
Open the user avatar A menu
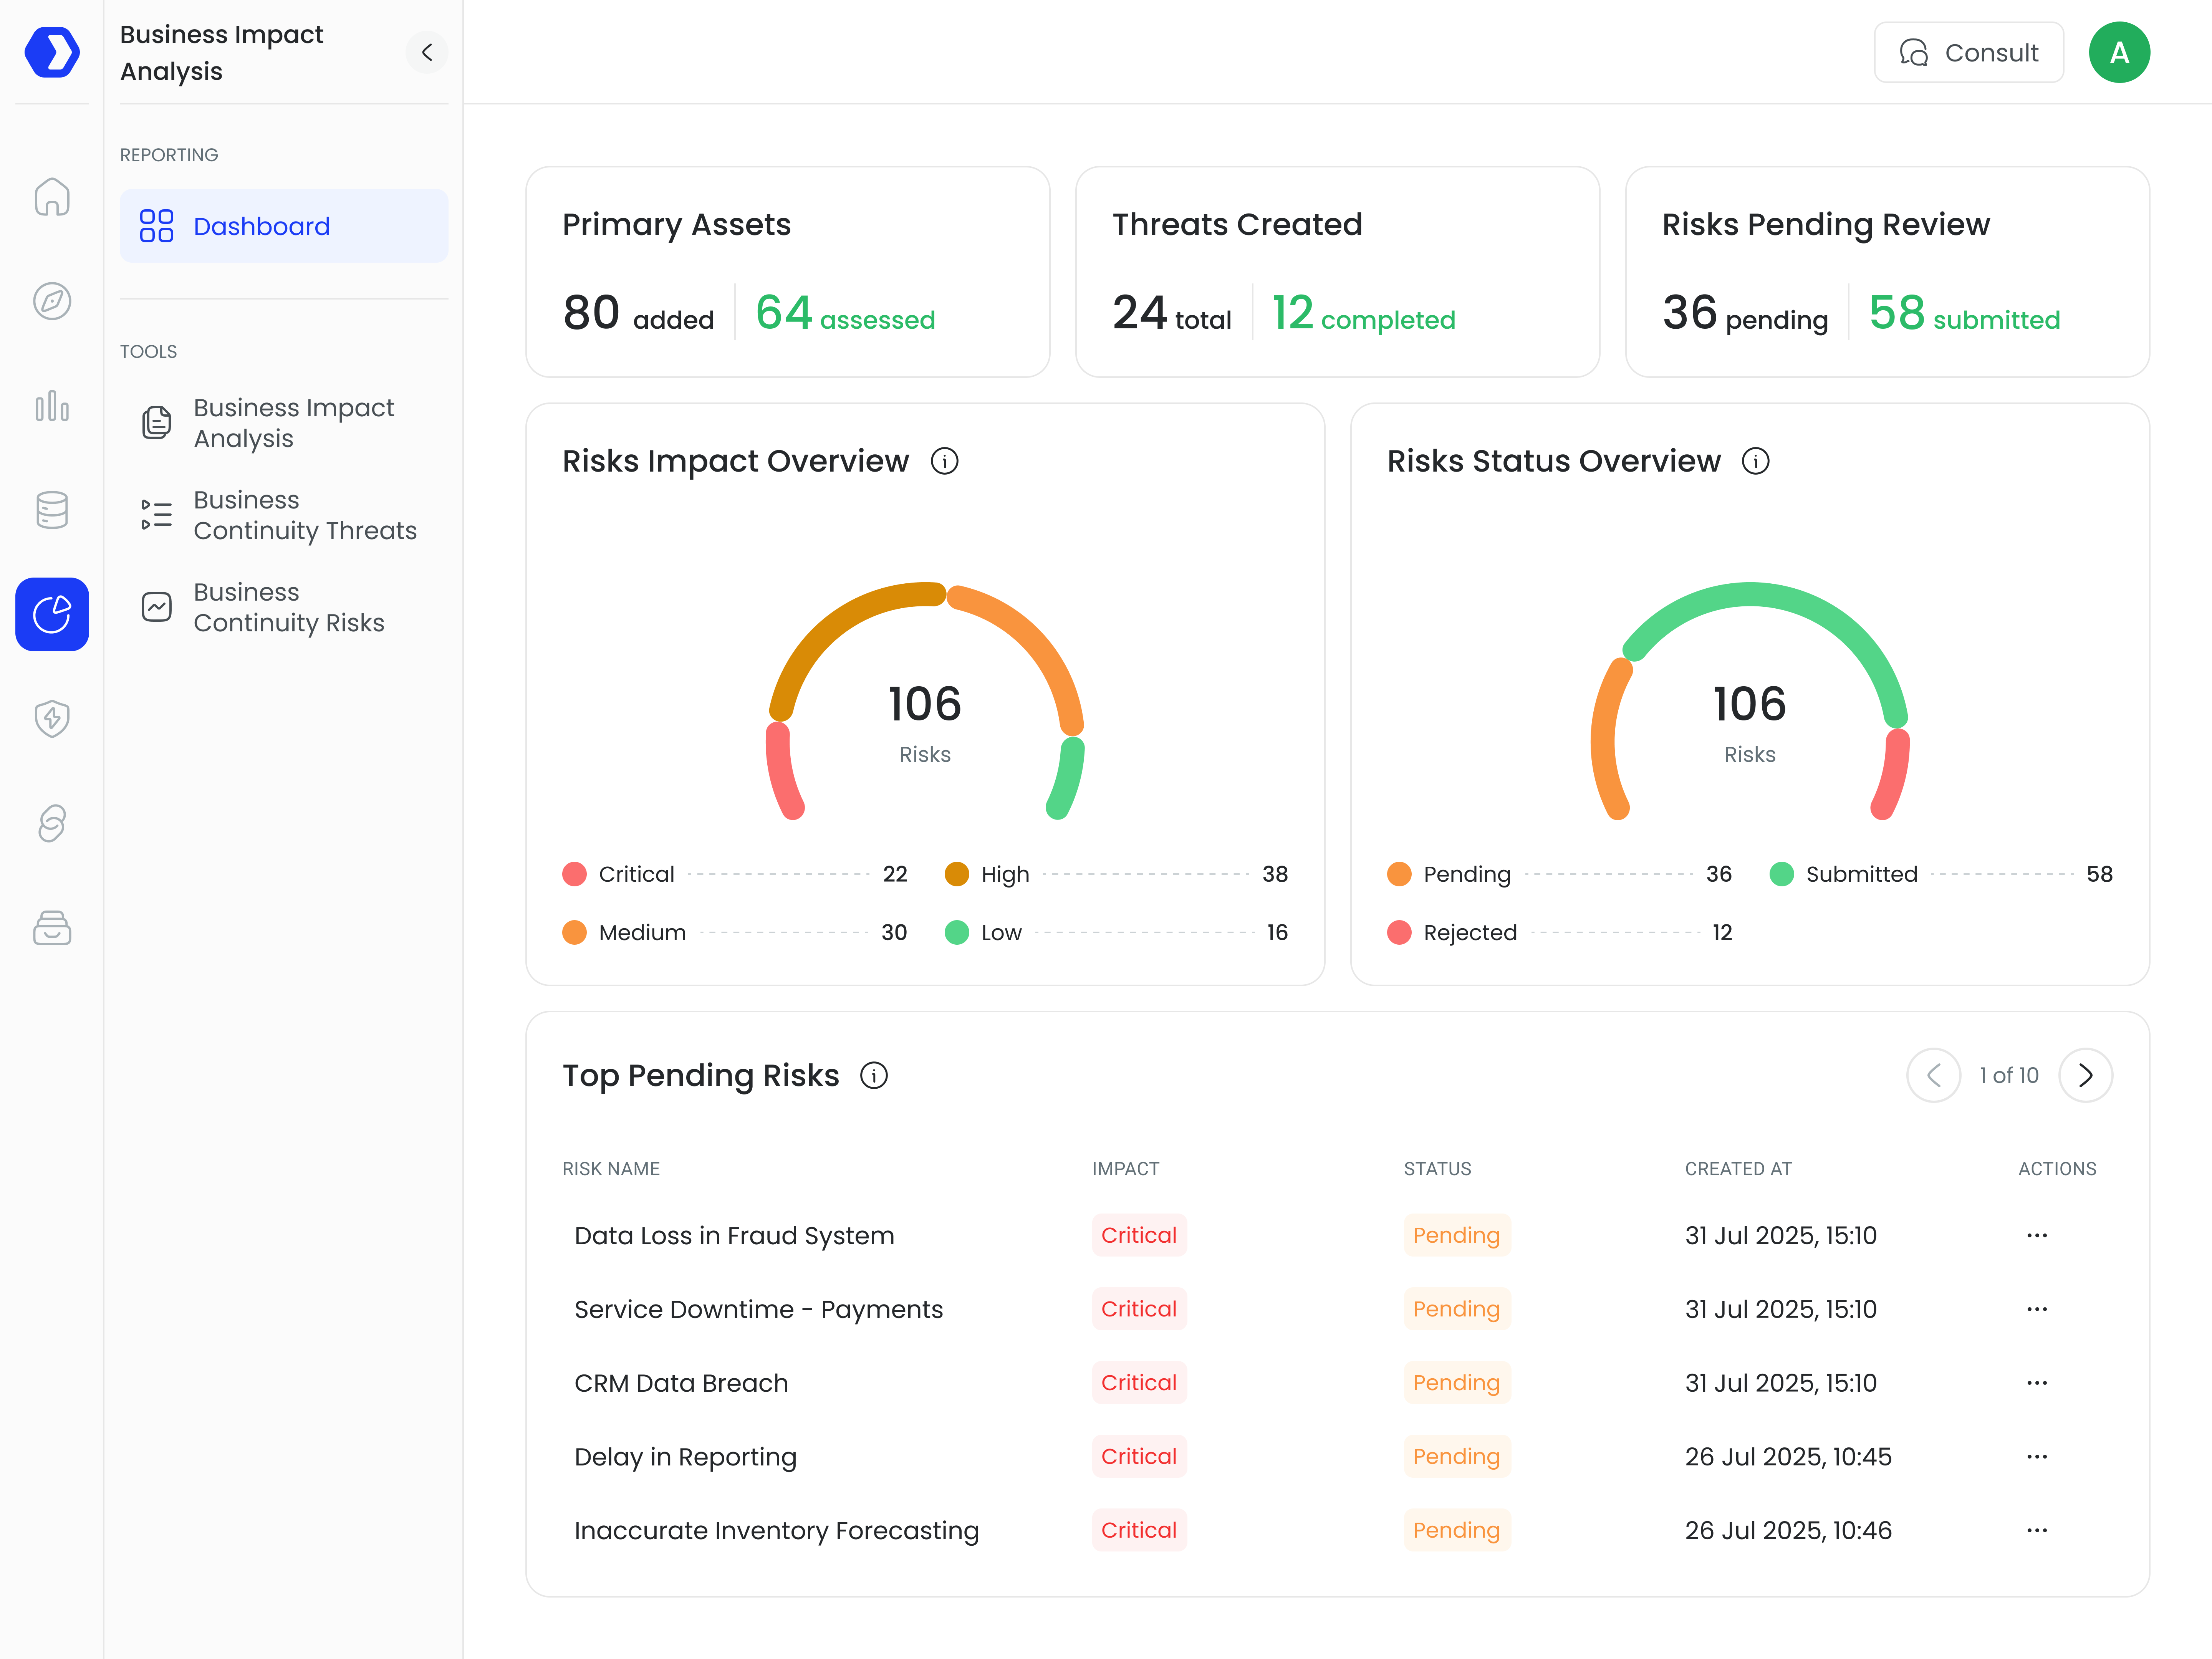2119,52
